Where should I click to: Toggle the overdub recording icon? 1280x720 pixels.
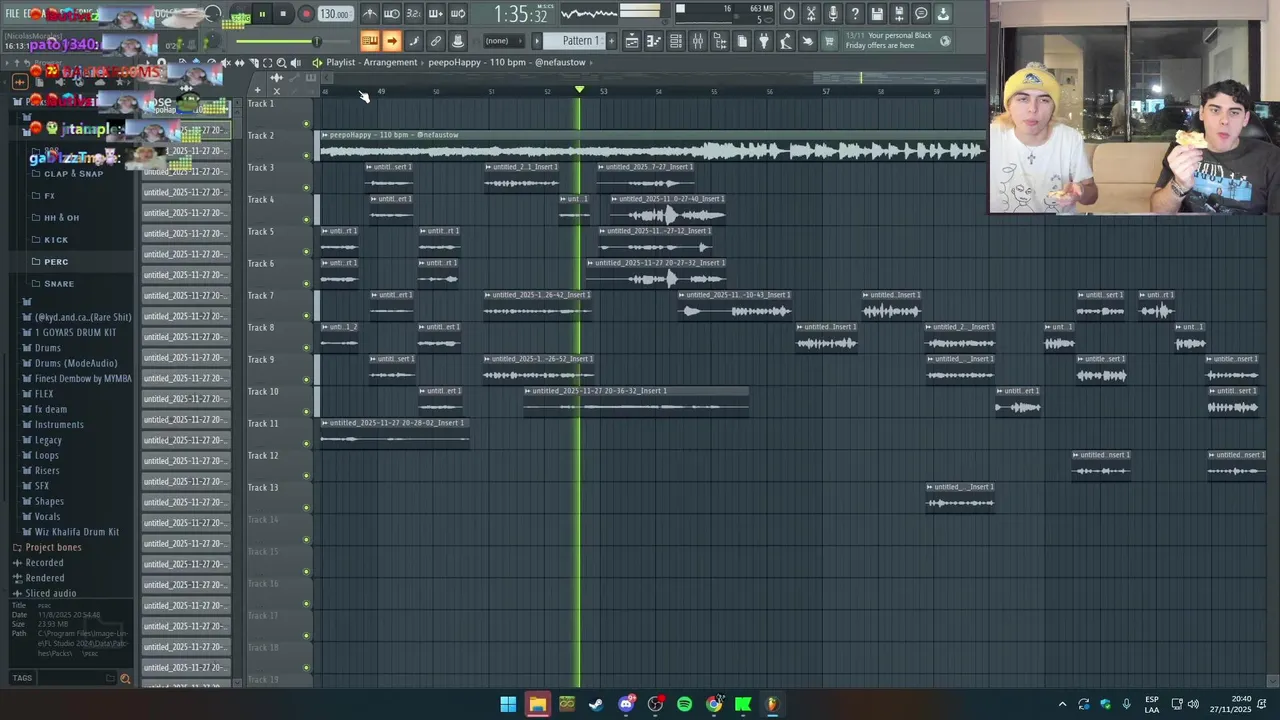pos(436,14)
